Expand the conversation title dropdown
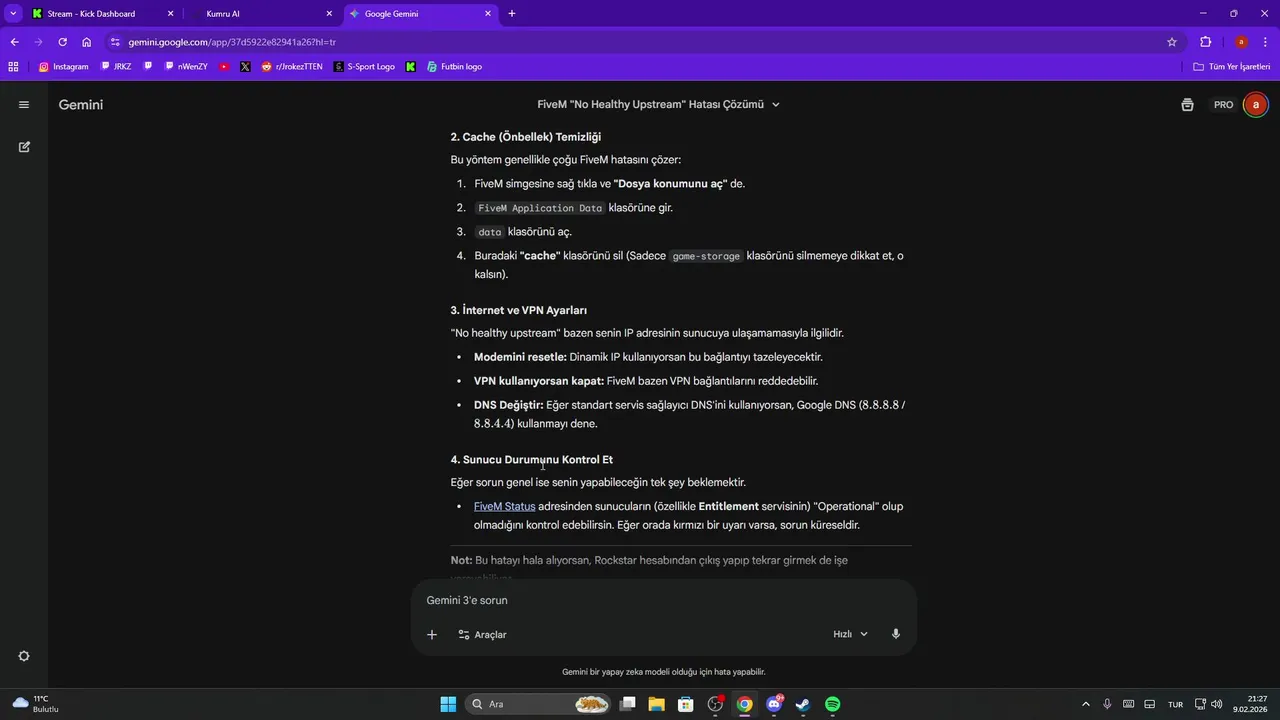1280x720 pixels. (776, 105)
